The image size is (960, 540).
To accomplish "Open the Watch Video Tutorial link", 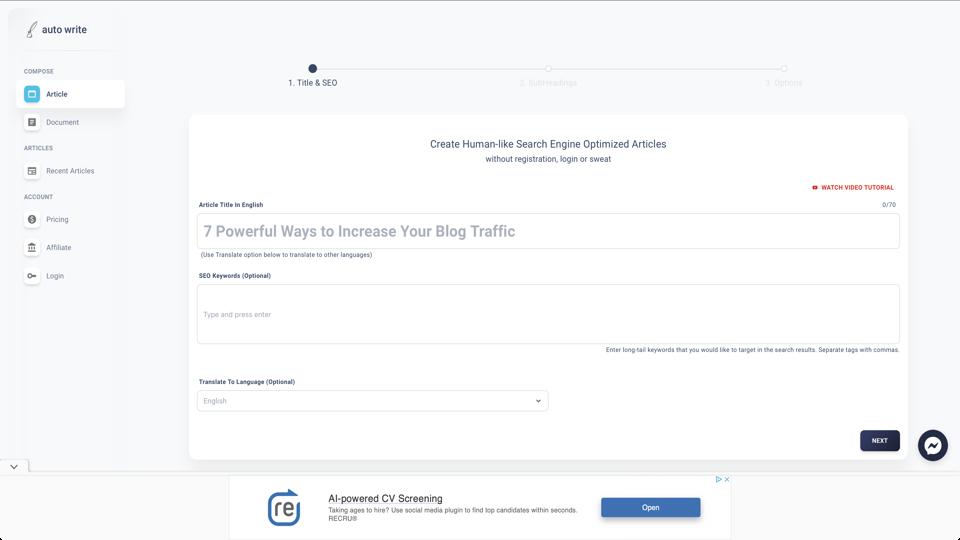I will 853,187.
